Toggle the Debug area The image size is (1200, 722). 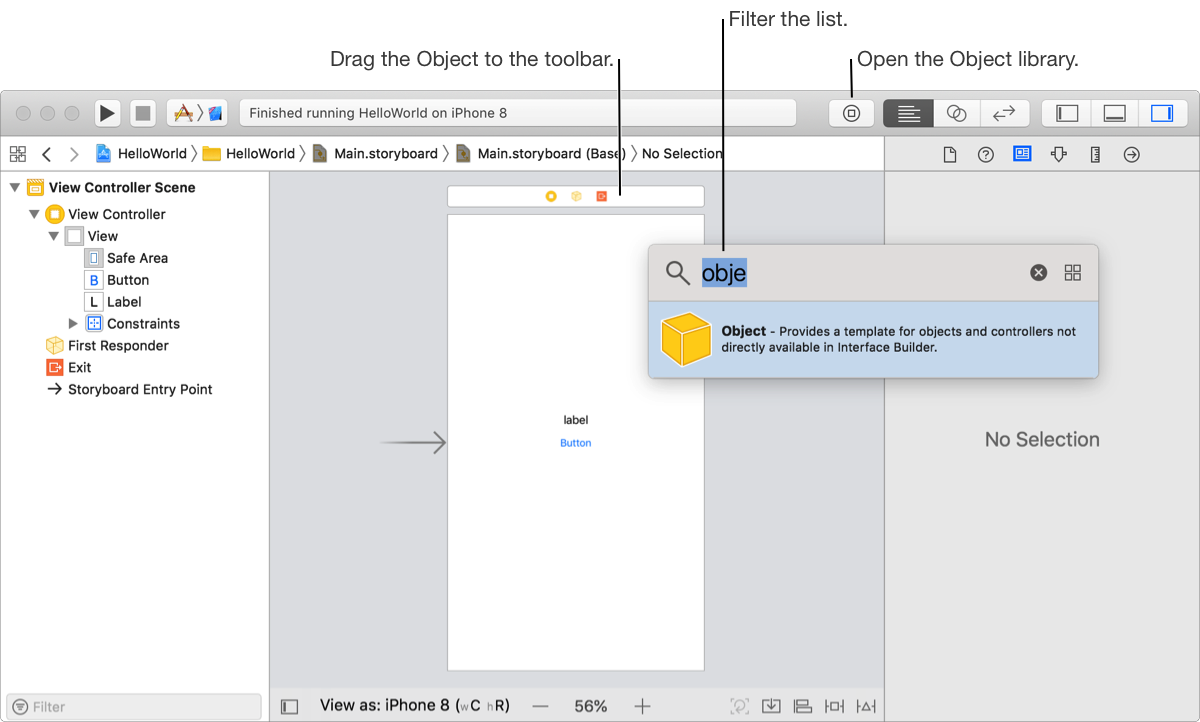tap(1115, 113)
